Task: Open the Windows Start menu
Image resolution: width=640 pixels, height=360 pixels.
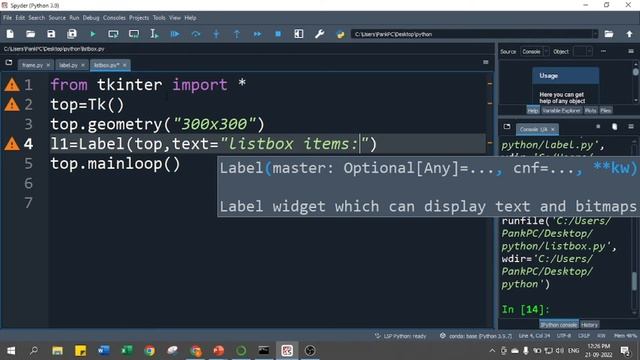Action: (x=11, y=351)
